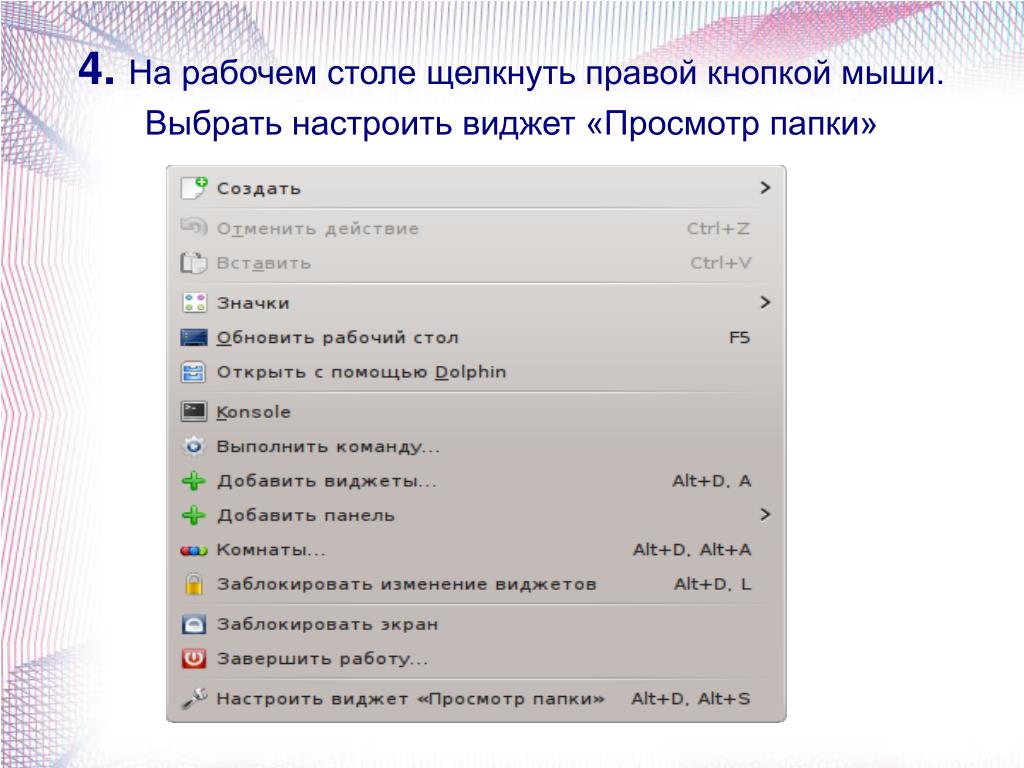Image resolution: width=1024 pixels, height=768 pixels.
Task: Click the wrench icon beside Настроить виджет
Action: pyautogui.click(x=194, y=699)
